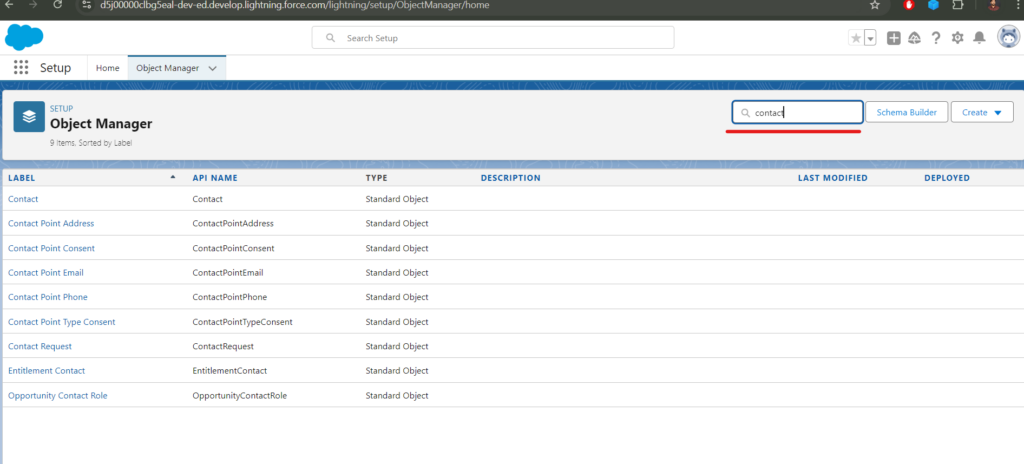Viewport: 1024px width, 464px height.
Task: View site information icon in address bar
Action: coord(88,5)
